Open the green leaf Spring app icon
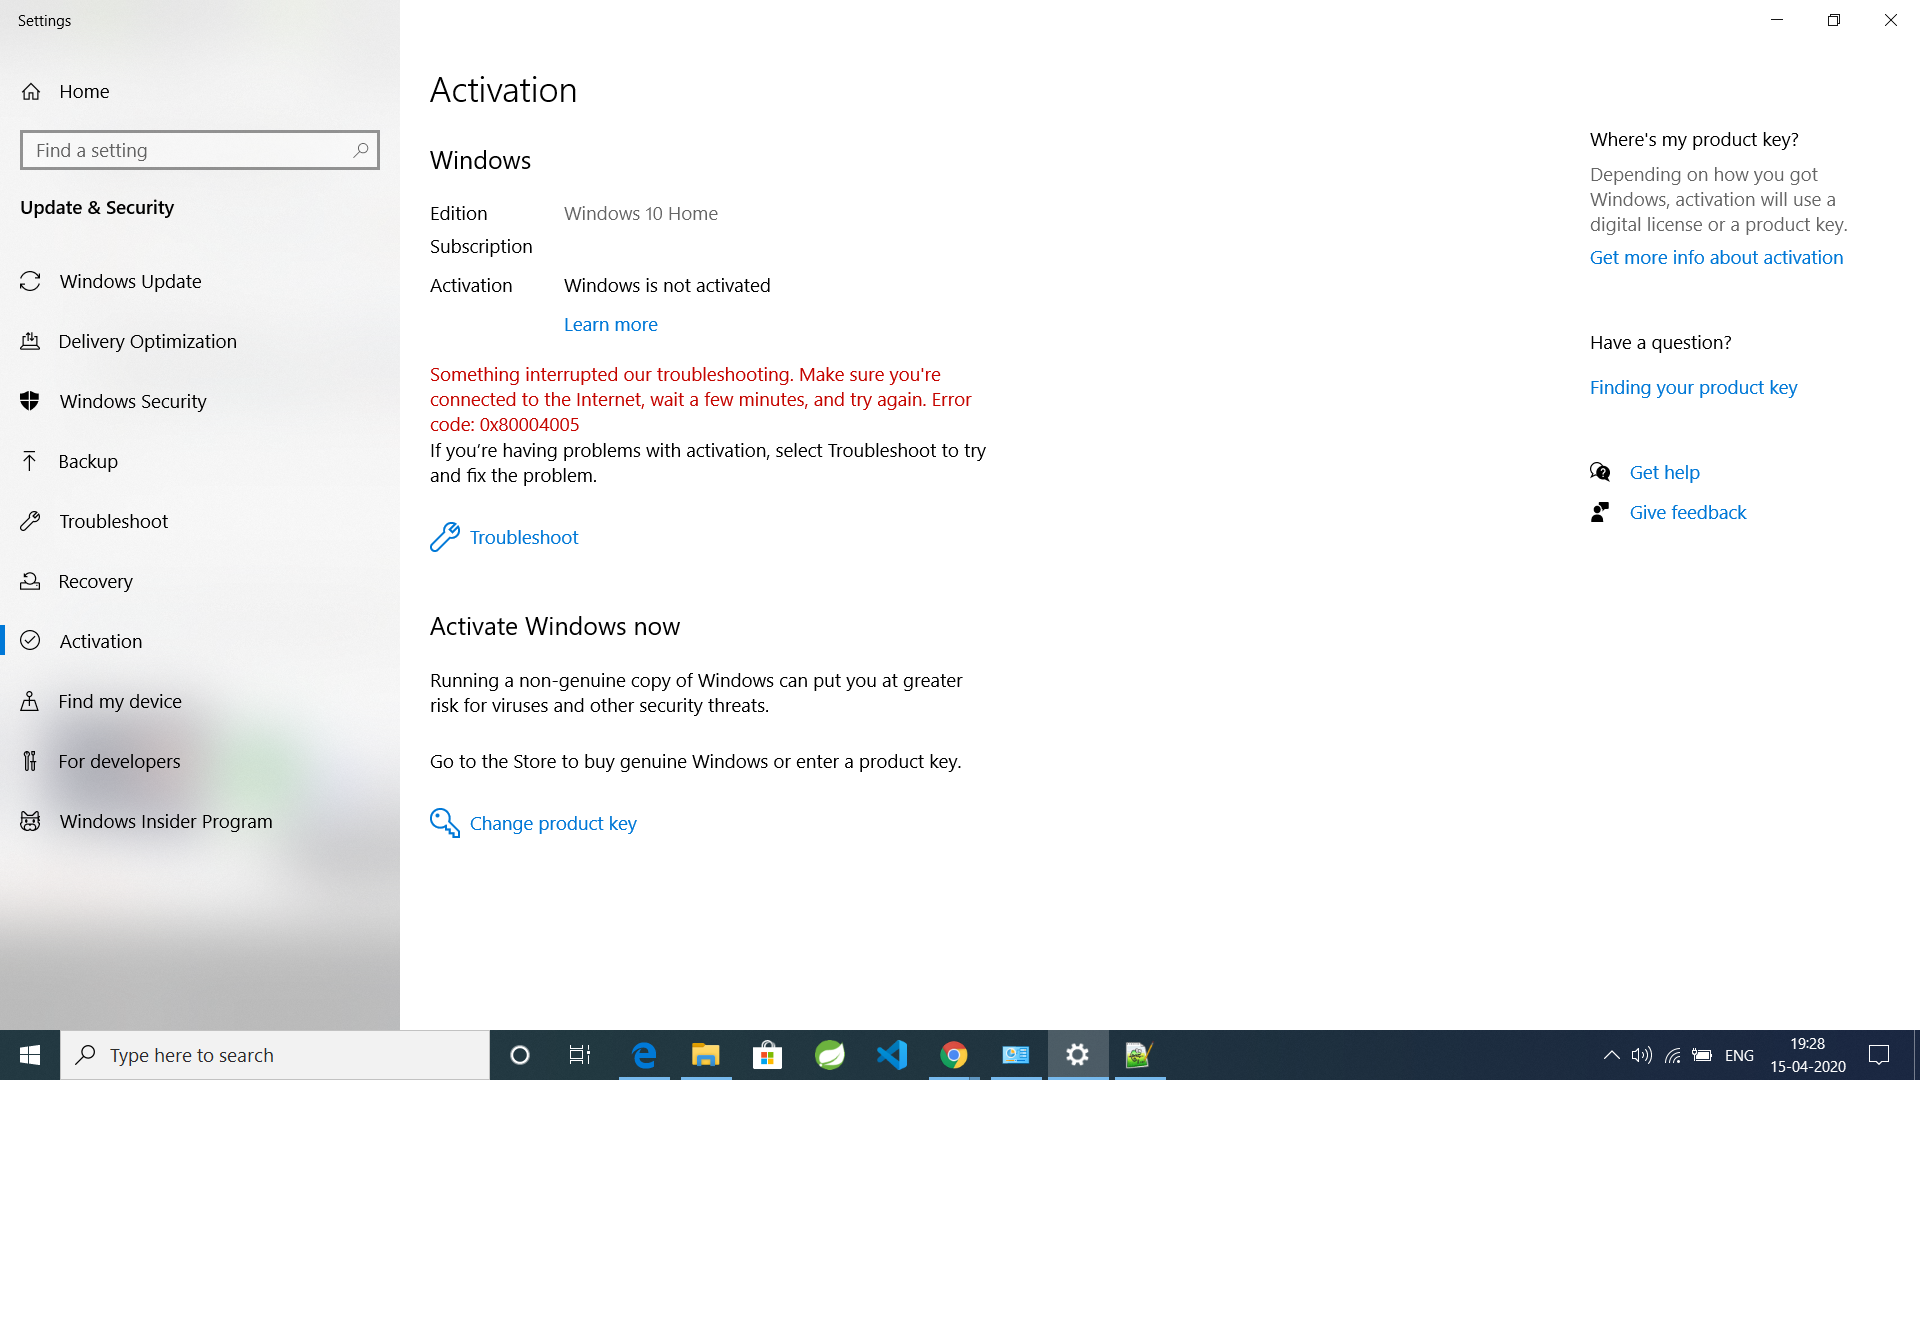 point(829,1055)
